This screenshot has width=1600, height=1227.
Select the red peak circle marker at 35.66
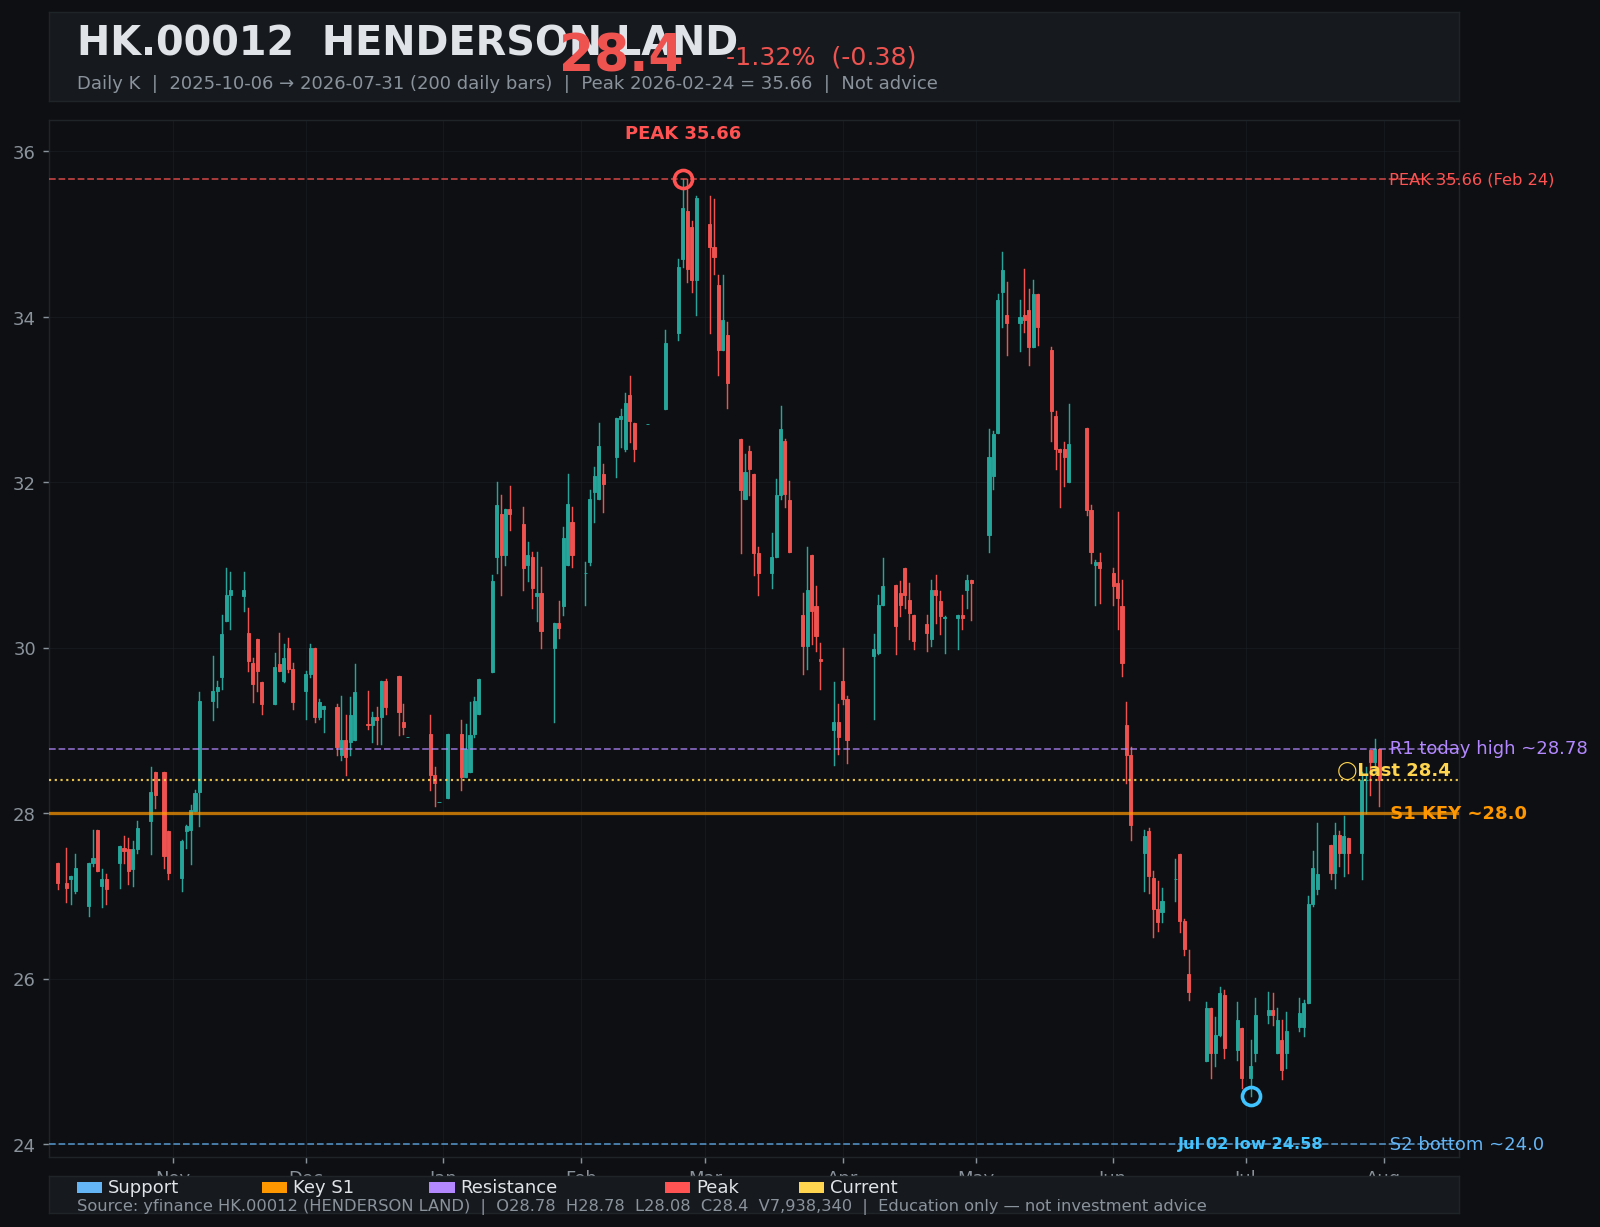683,179
